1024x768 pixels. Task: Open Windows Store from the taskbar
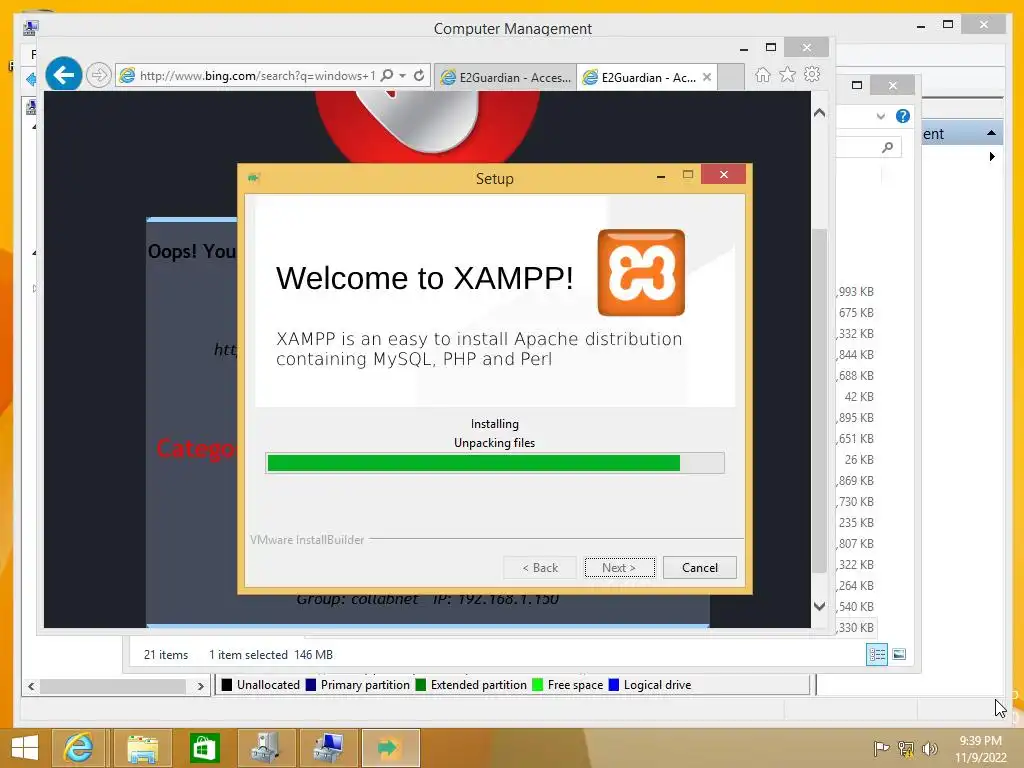(x=204, y=748)
